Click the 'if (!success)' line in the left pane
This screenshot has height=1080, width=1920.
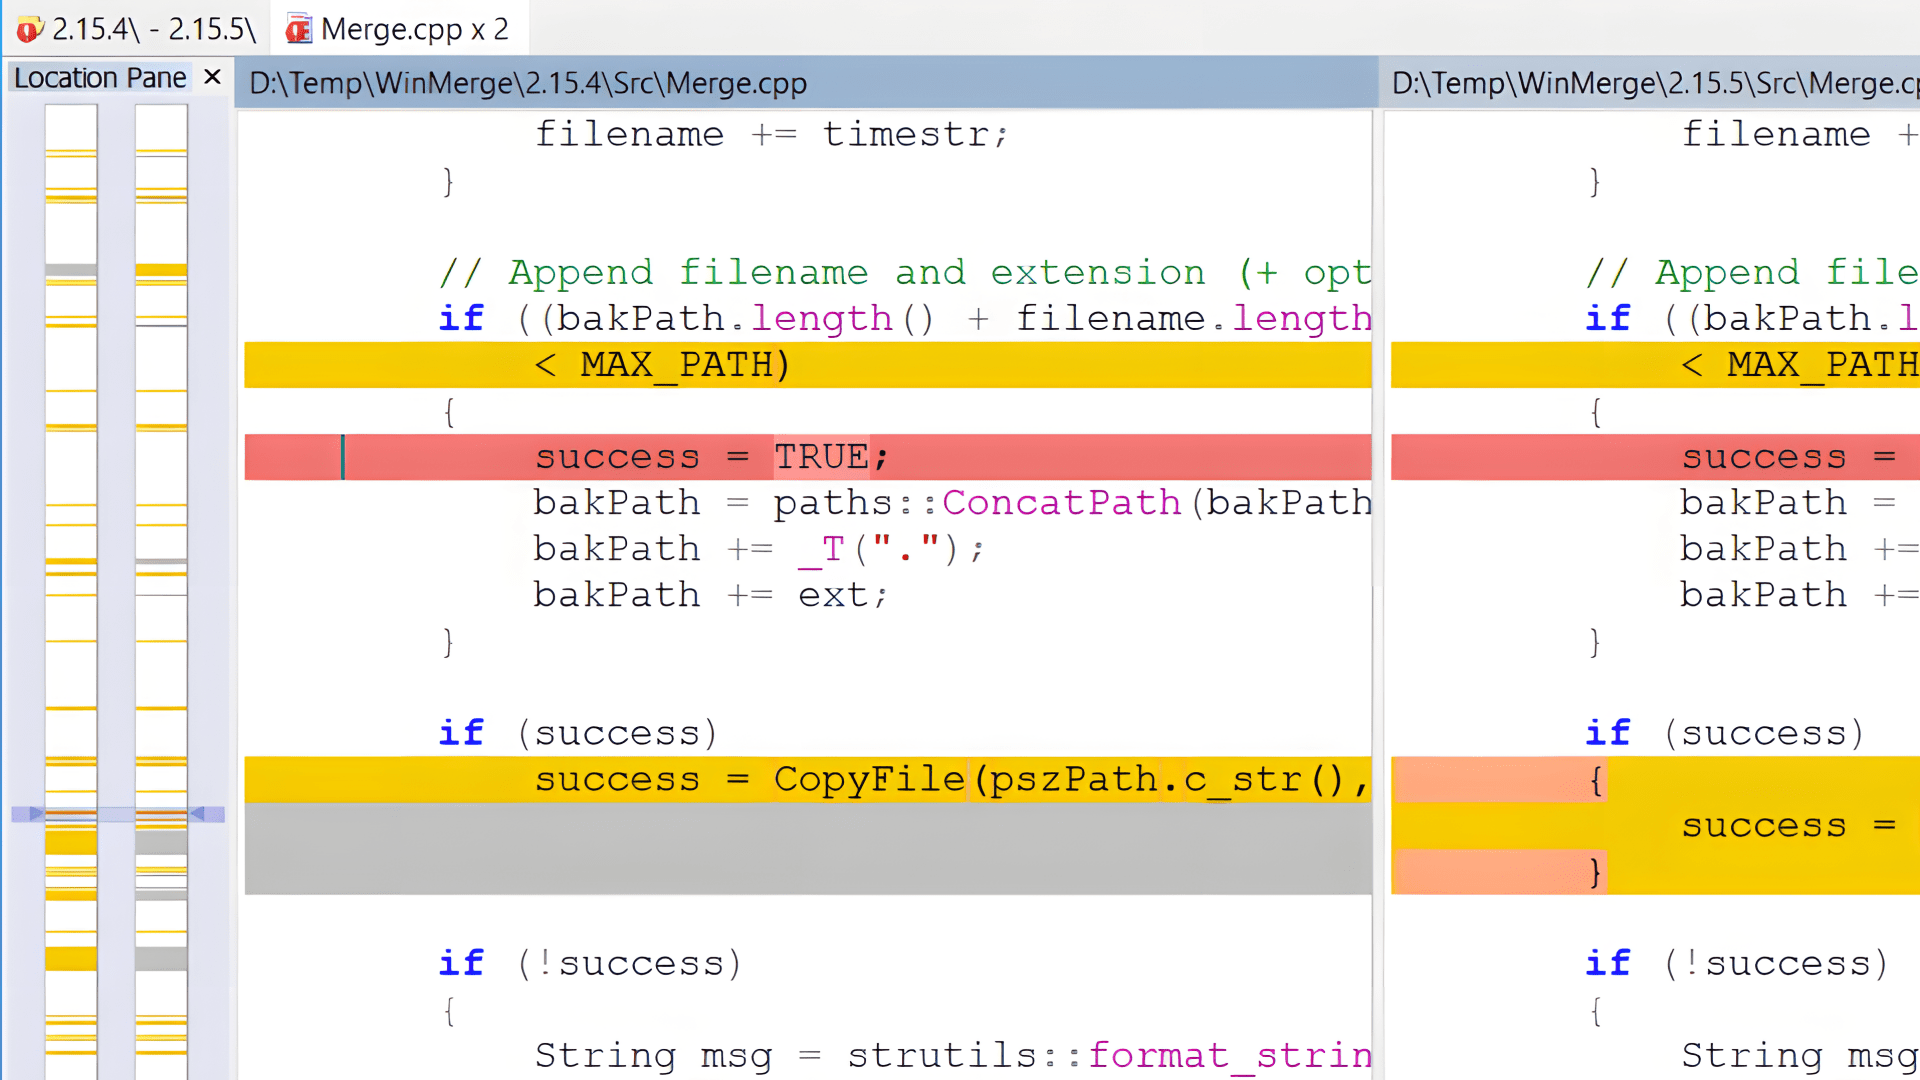click(590, 963)
